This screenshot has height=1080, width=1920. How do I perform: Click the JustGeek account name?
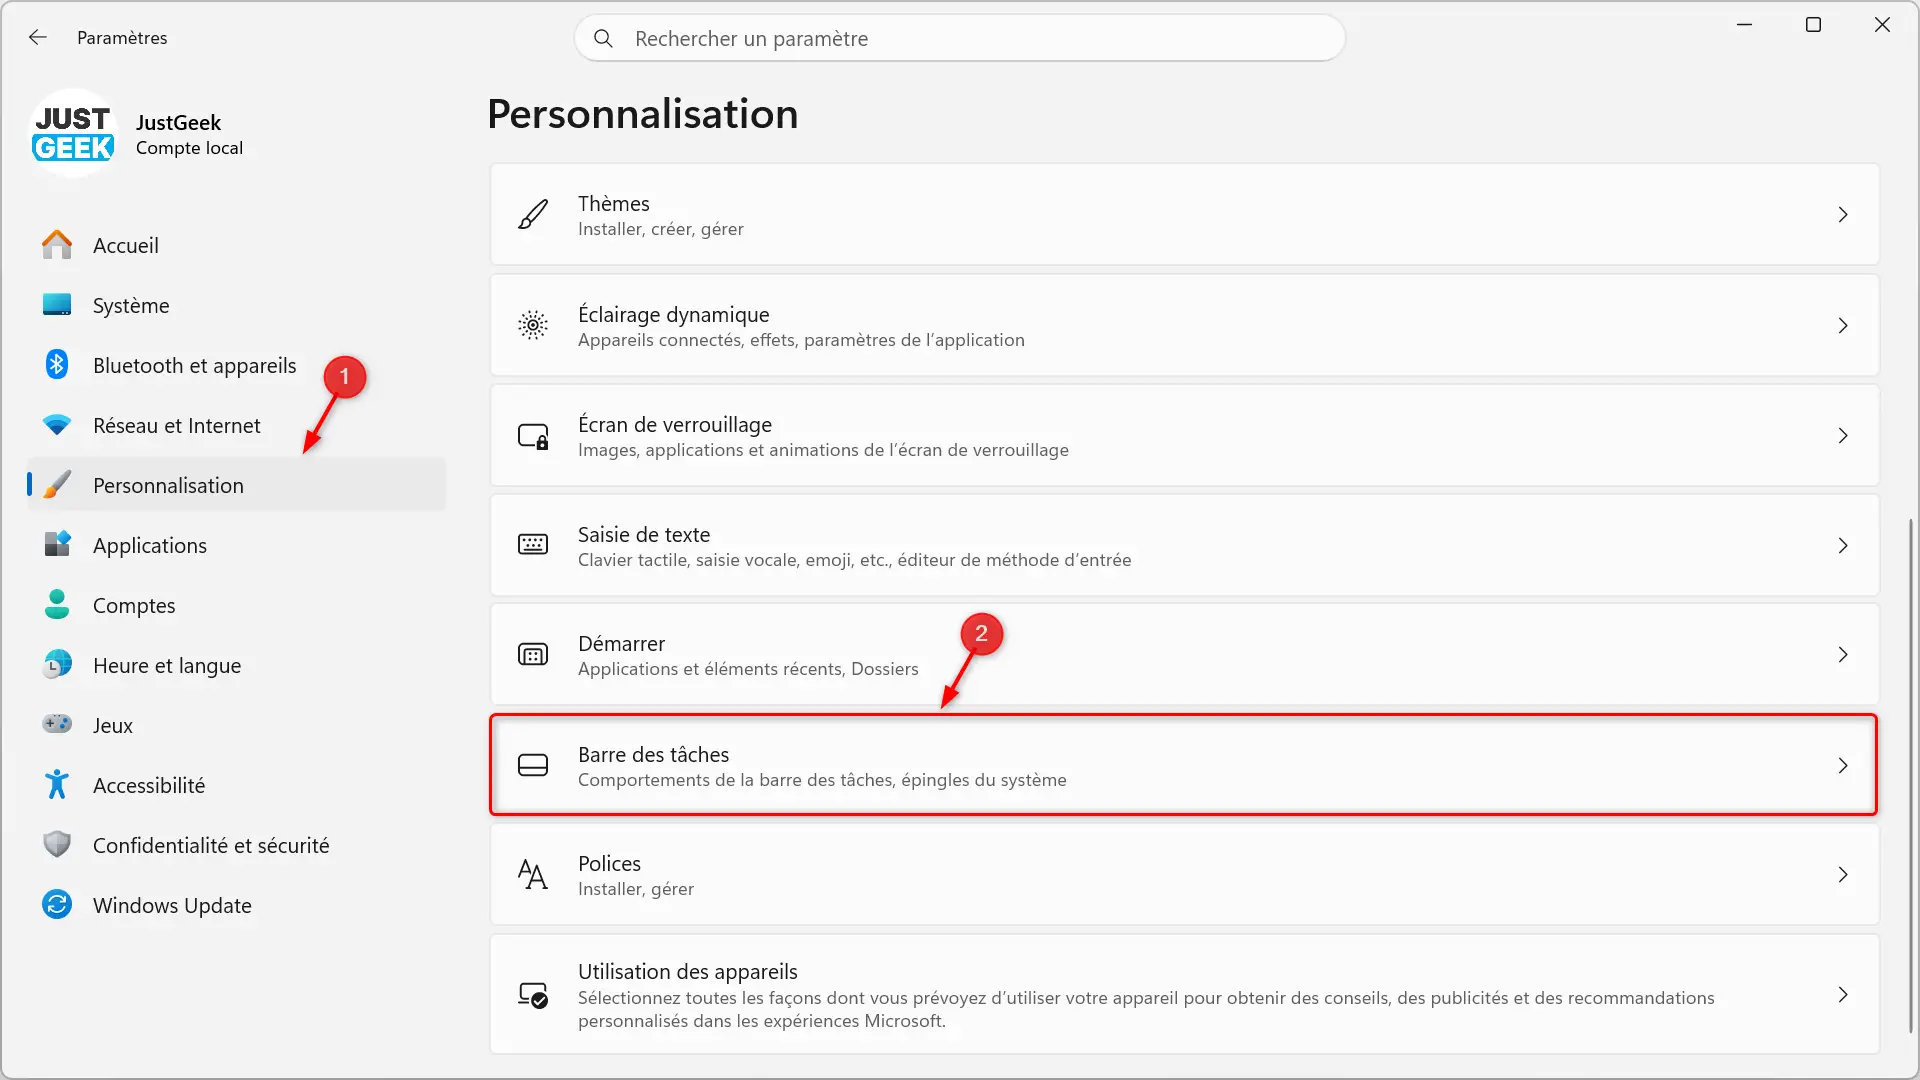(x=178, y=122)
